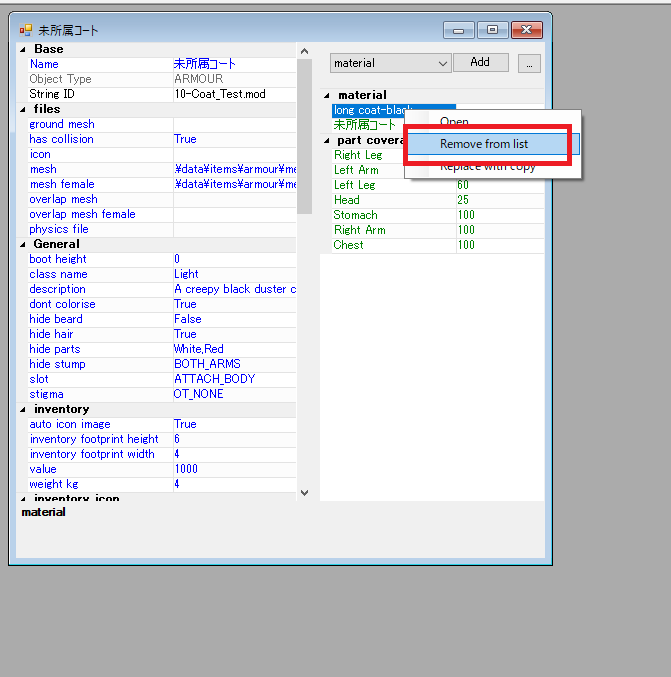Minimize the 未所属コート window

pos(459,30)
